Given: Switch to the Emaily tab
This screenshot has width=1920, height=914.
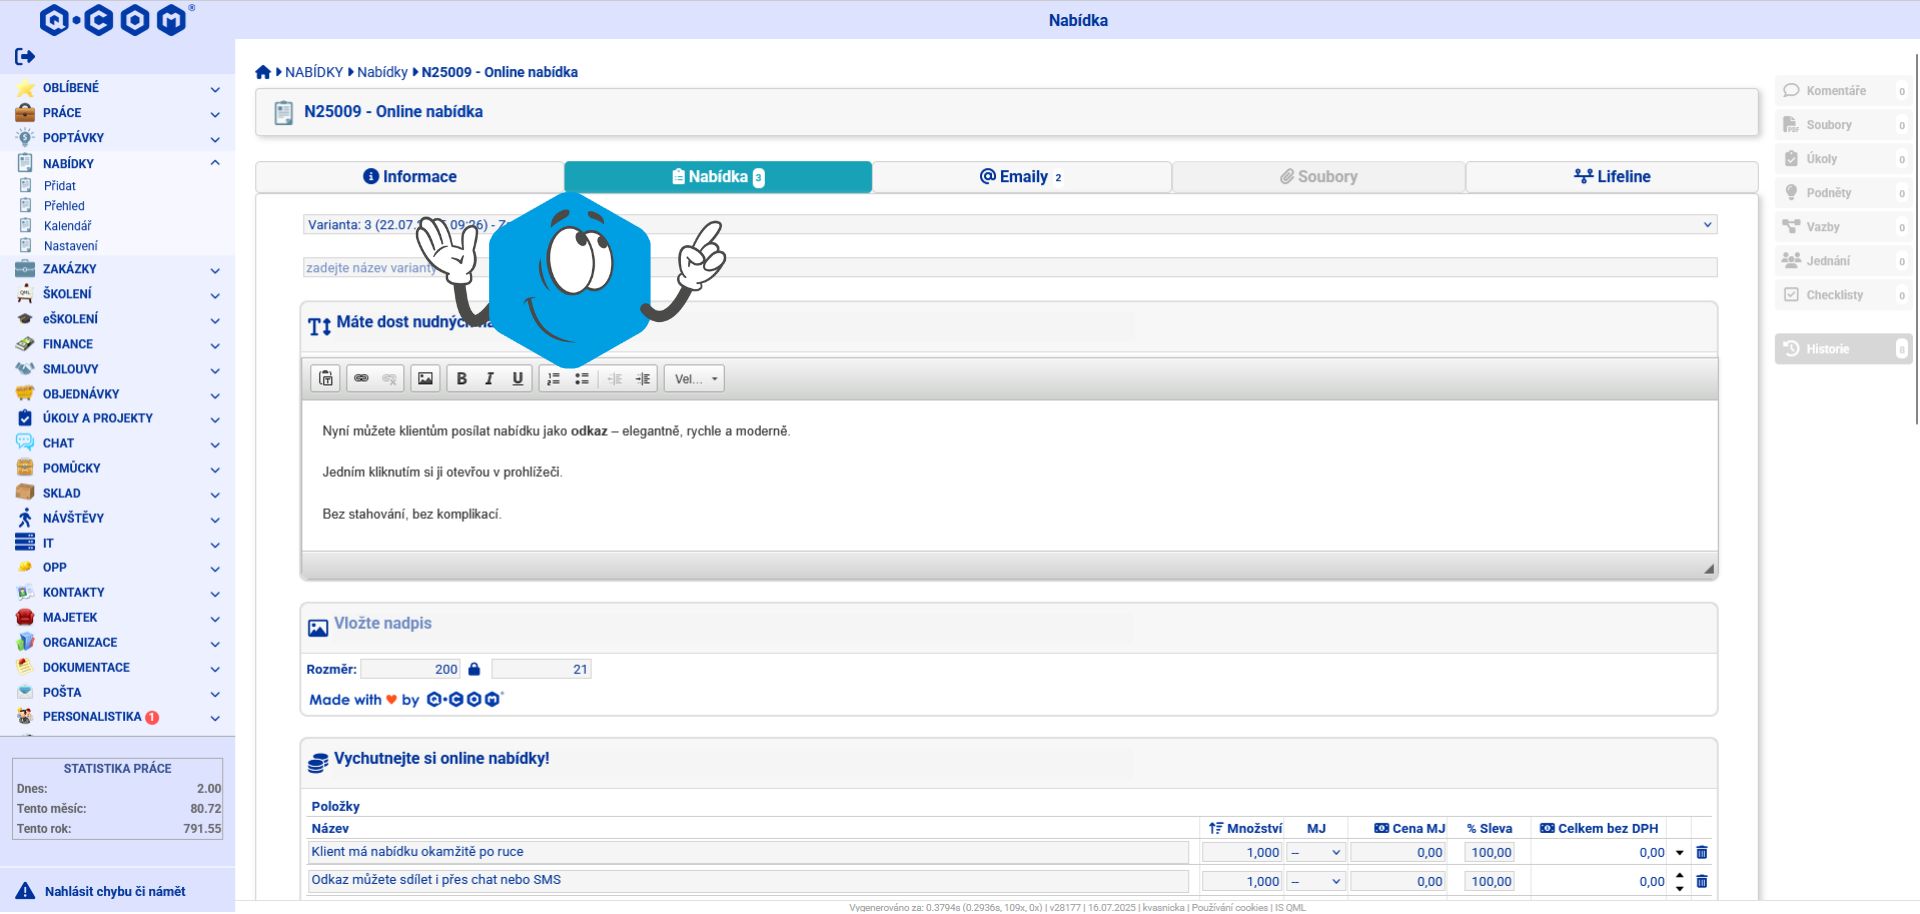Looking at the screenshot, I should (1021, 177).
